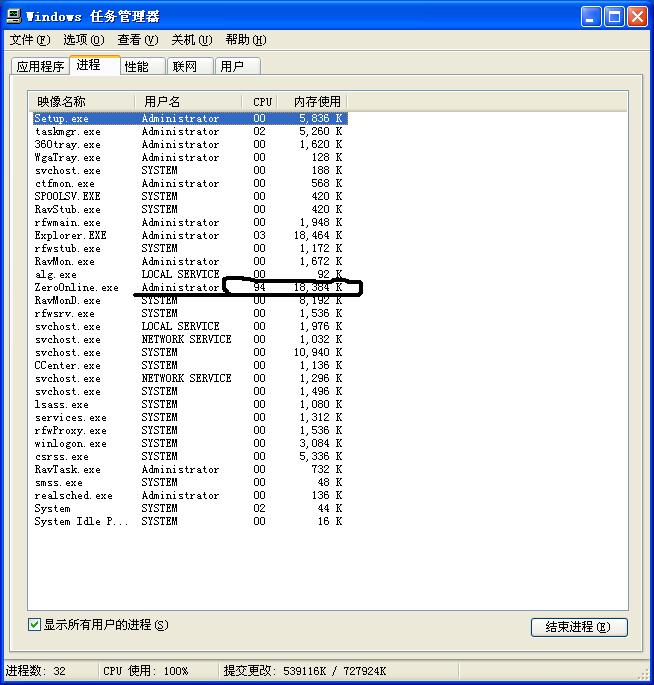Select the winlogon.exe process
This screenshot has width=654, height=685.
tap(190, 443)
